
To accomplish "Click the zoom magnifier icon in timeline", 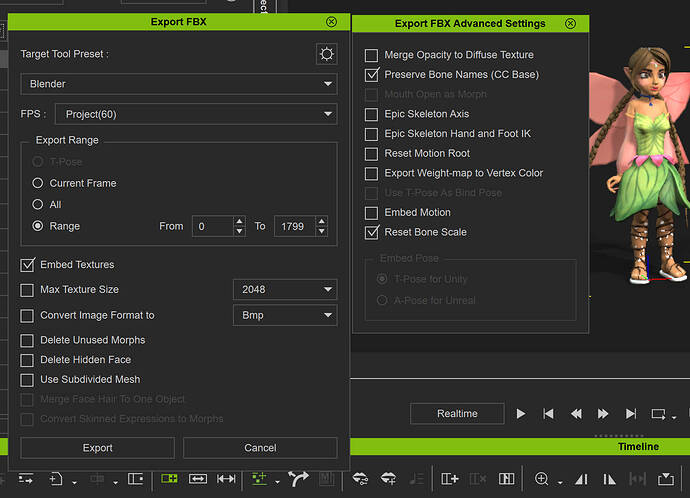I will point(541,479).
